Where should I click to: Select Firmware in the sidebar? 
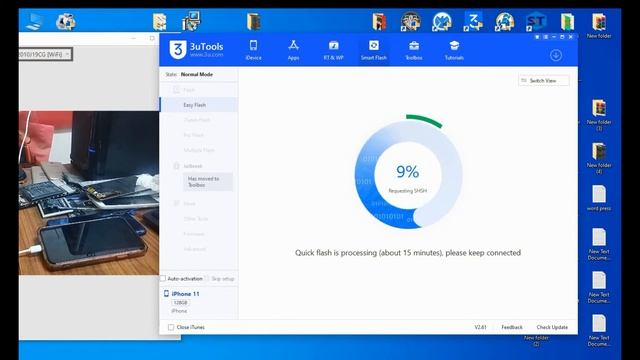(x=194, y=234)
